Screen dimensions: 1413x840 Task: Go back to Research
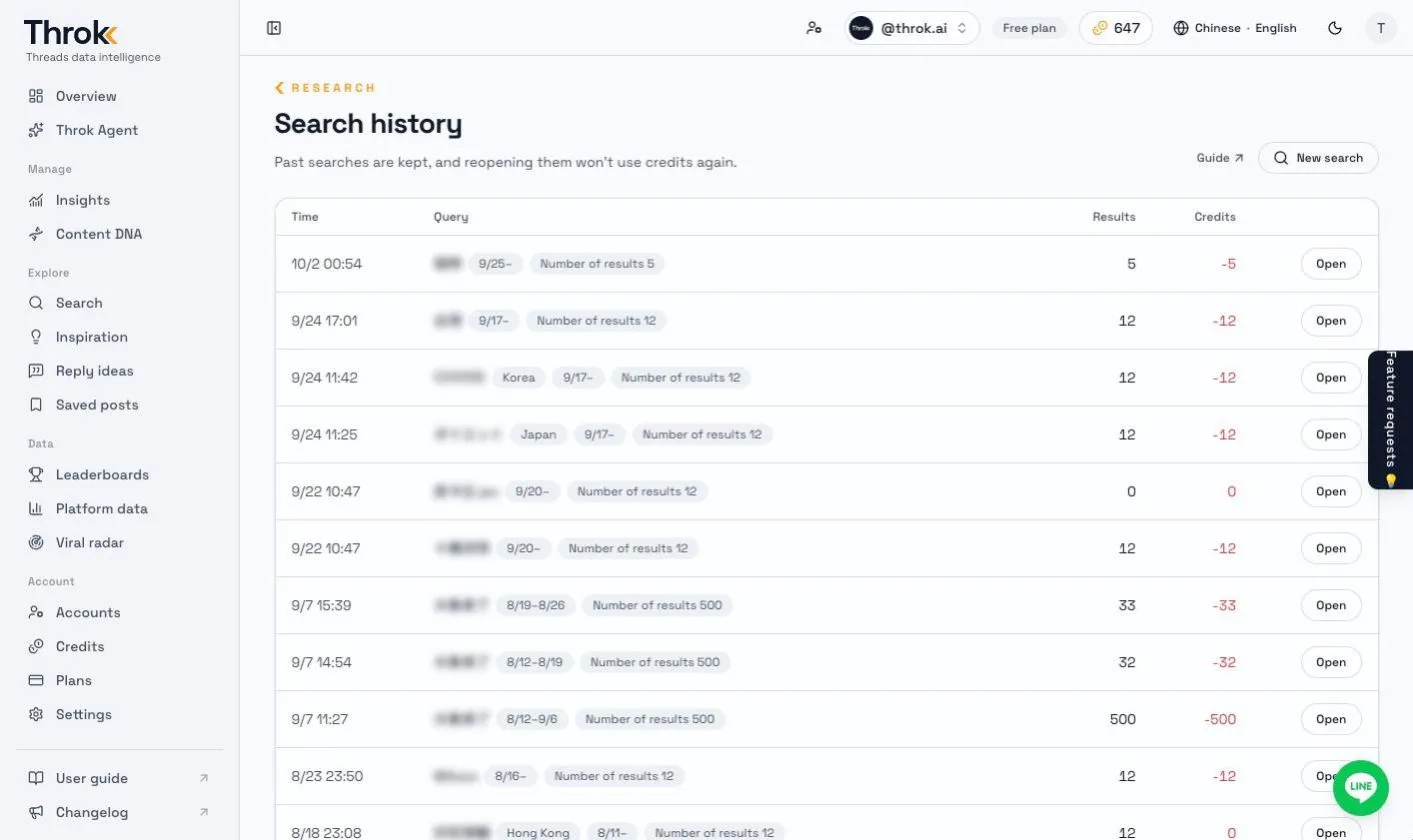pos(326,88)
